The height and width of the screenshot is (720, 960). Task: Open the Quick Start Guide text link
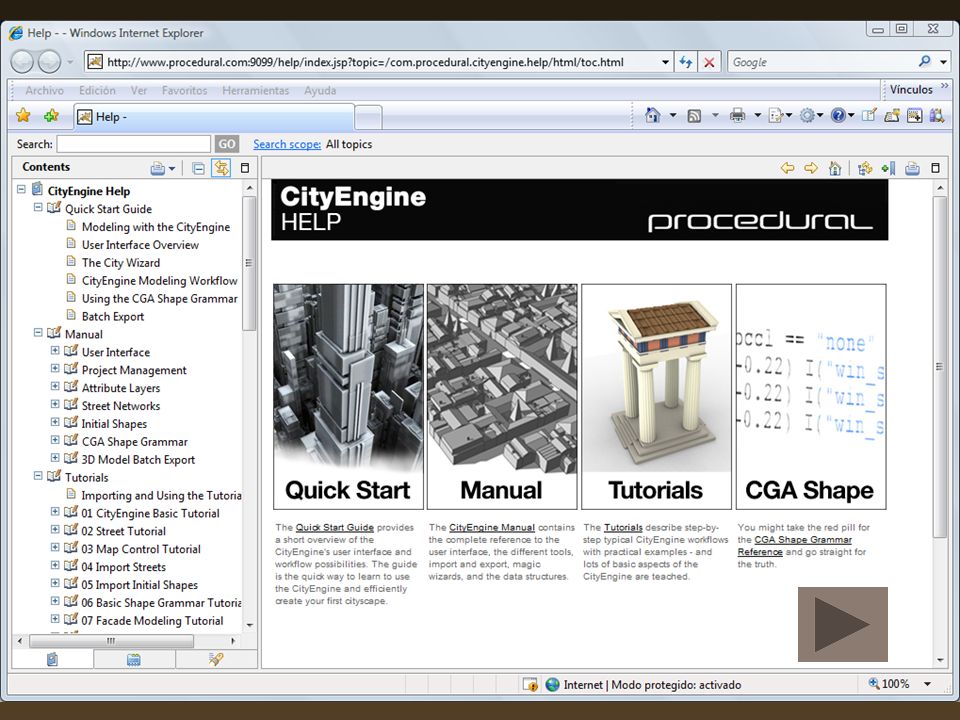point(334,527)
